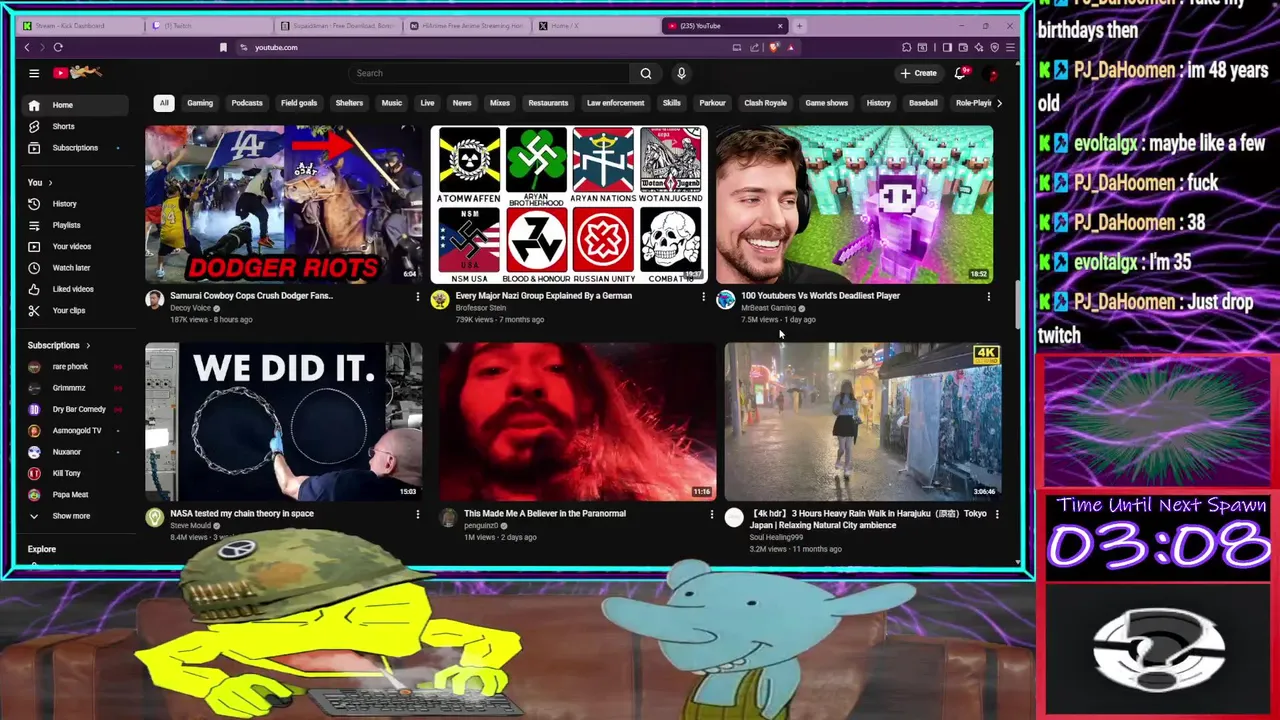The height and width of the screenshot is (720, 1280).
Task: Open Liked videos in sidebar
Action: [x=74, y=289]
